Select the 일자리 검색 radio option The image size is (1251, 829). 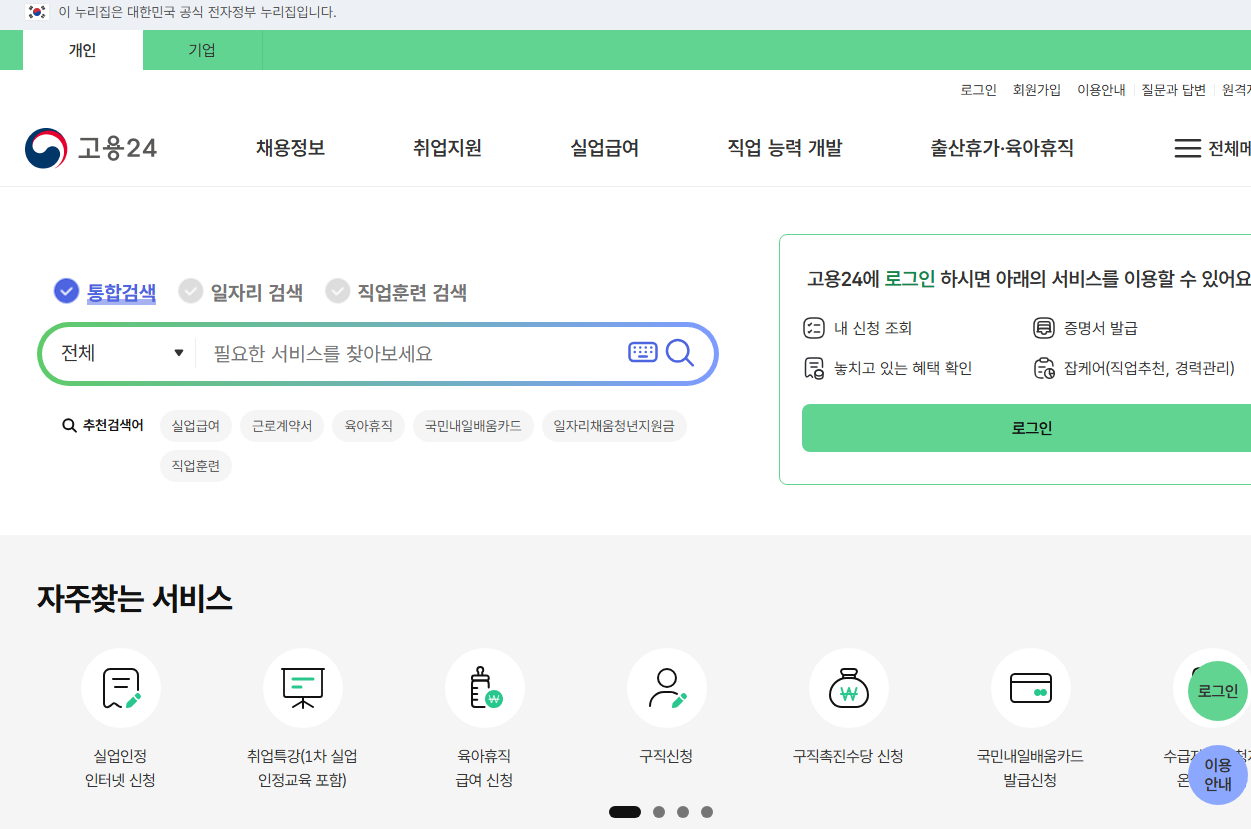pos(191,291)
